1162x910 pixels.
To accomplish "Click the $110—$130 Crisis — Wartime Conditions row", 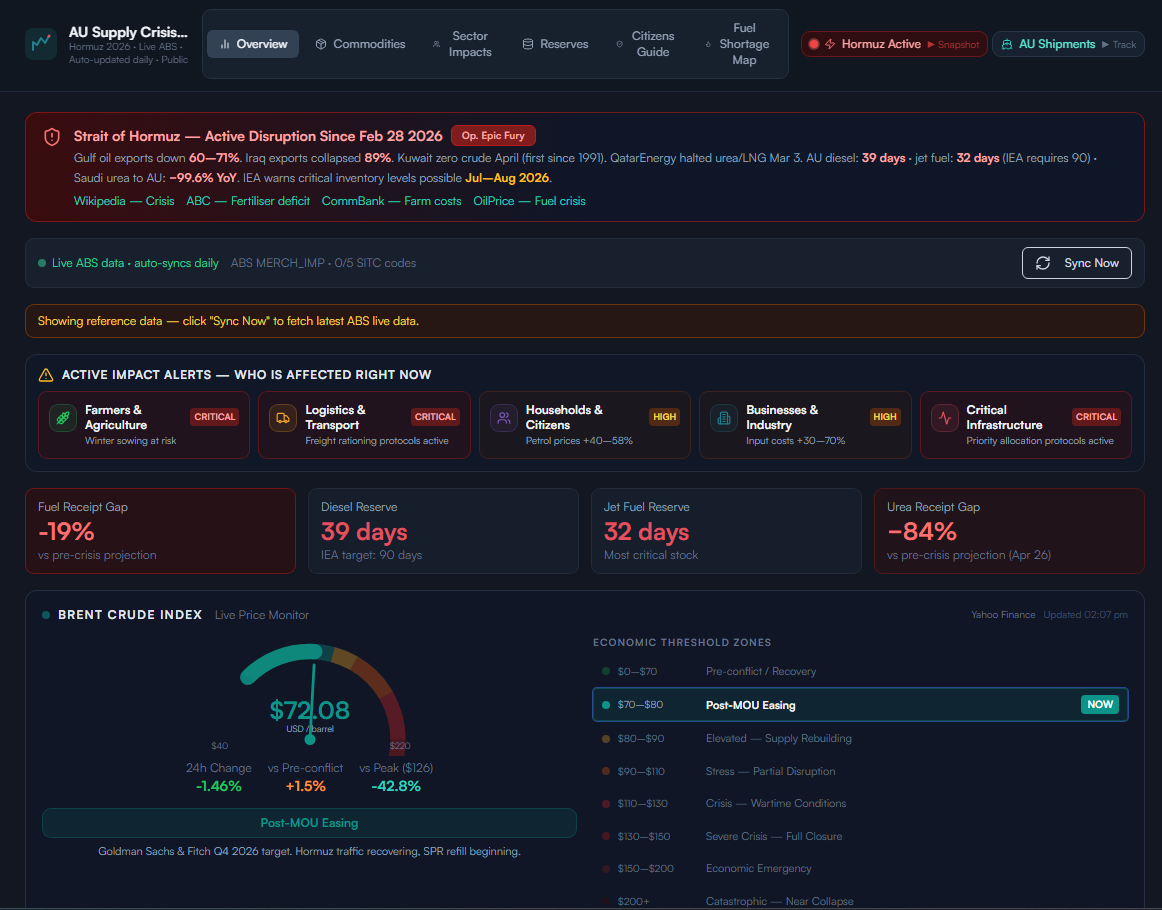I will [860, 803].
